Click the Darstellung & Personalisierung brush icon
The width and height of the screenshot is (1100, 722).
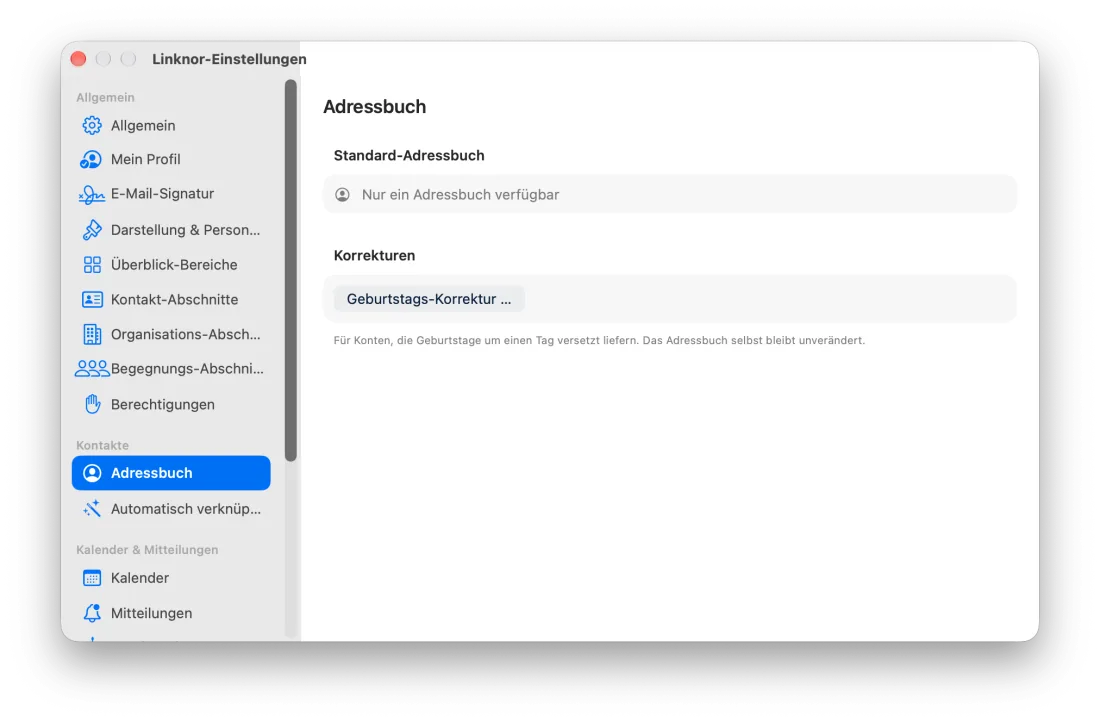pos(92,229)
